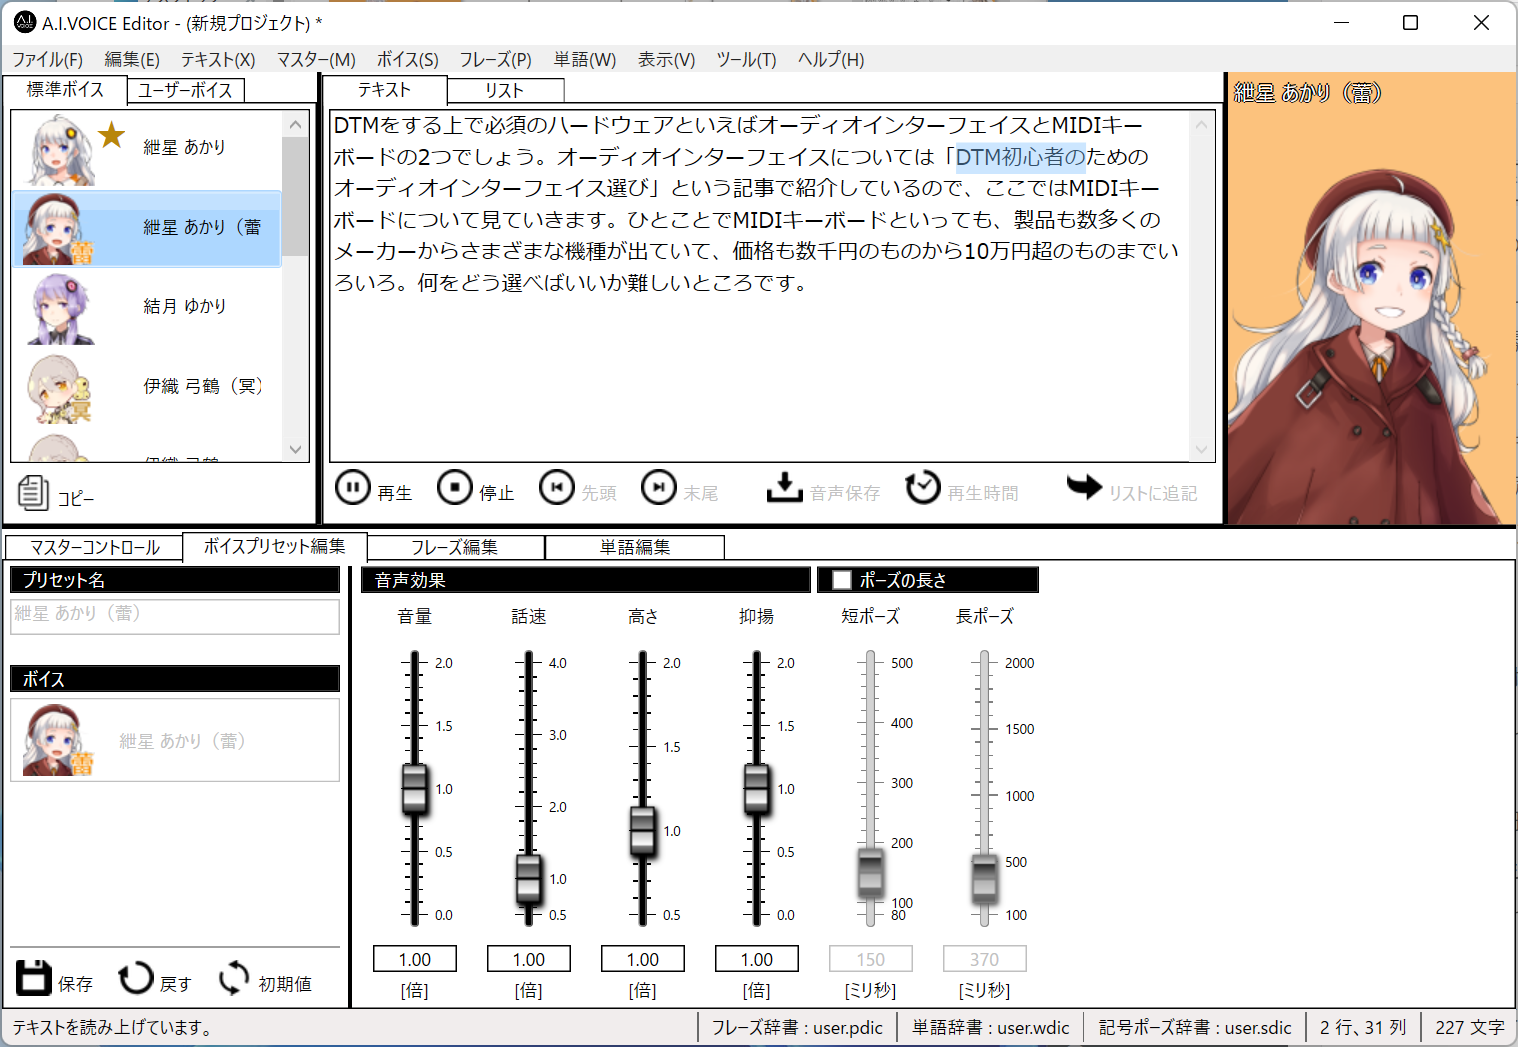Click the 話速 value field
The image size is (1518, 1047).
click(x=529, y=959)
